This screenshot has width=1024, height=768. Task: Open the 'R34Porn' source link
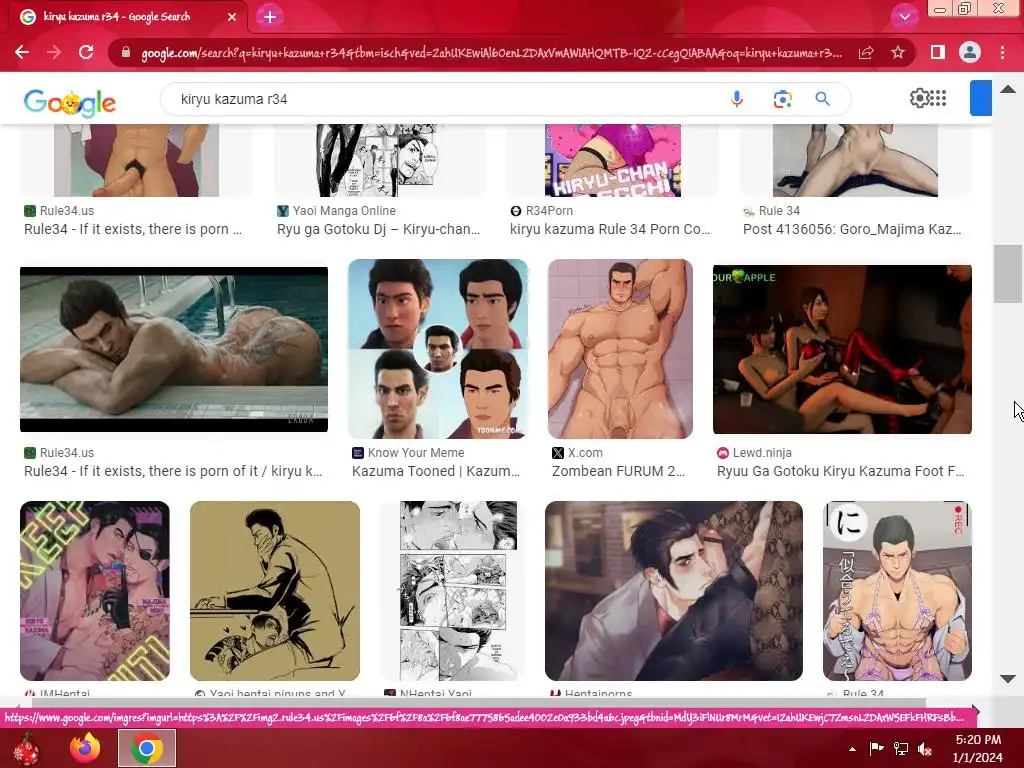549,211
